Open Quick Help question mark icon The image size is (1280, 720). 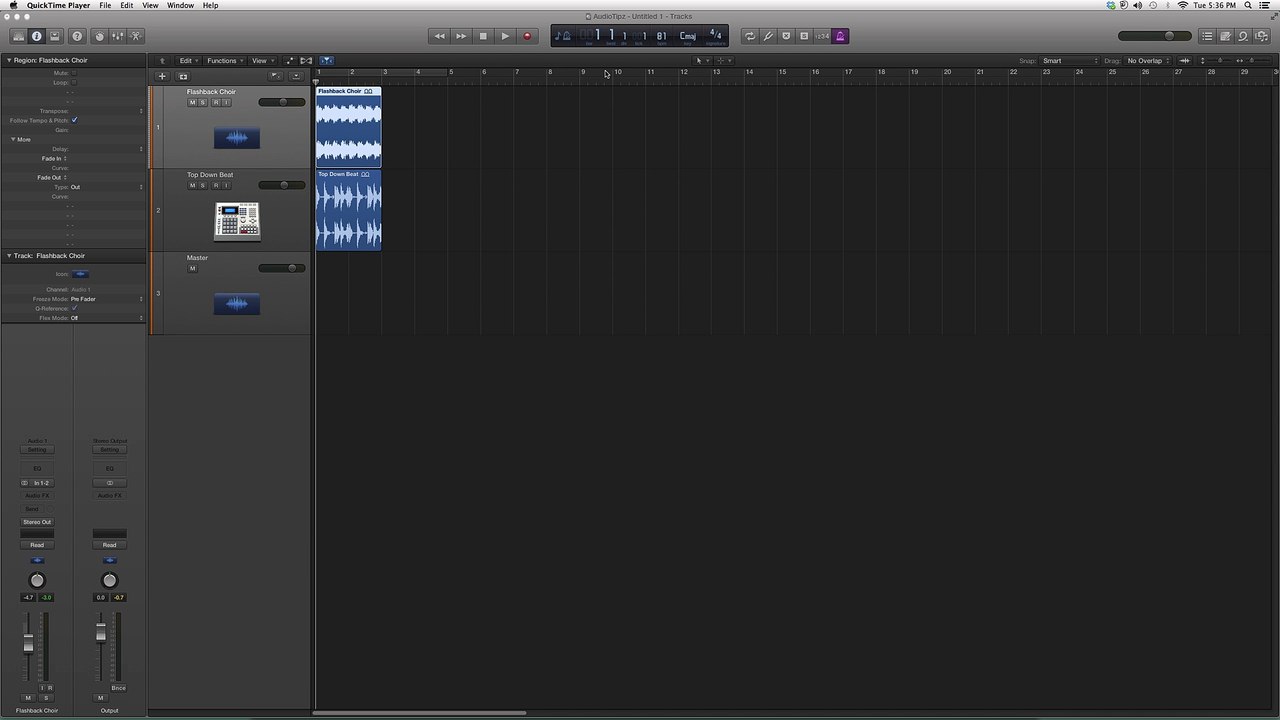point(78,36)
